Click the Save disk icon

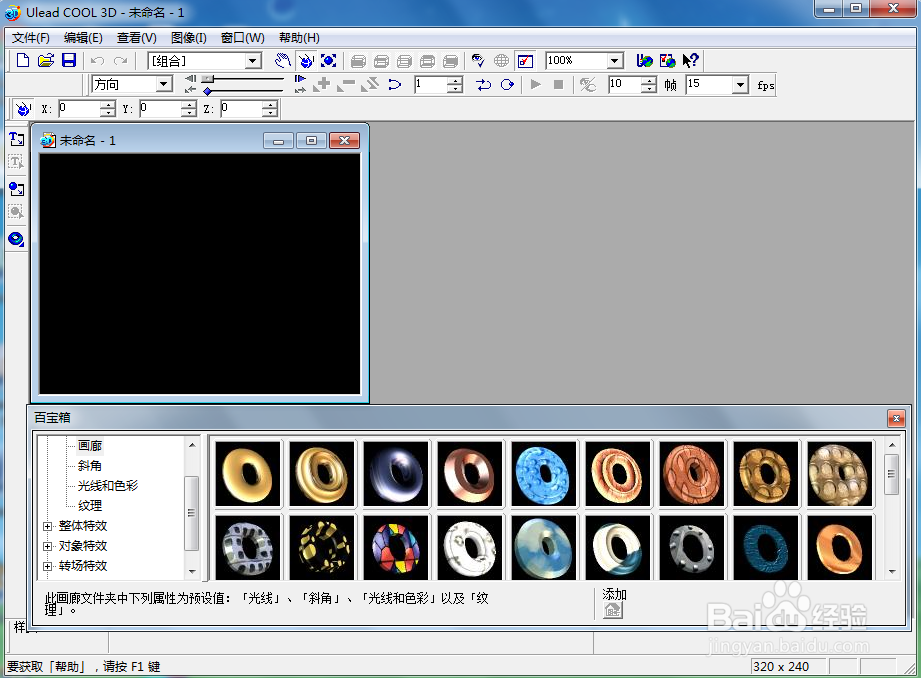coord(69,61)
